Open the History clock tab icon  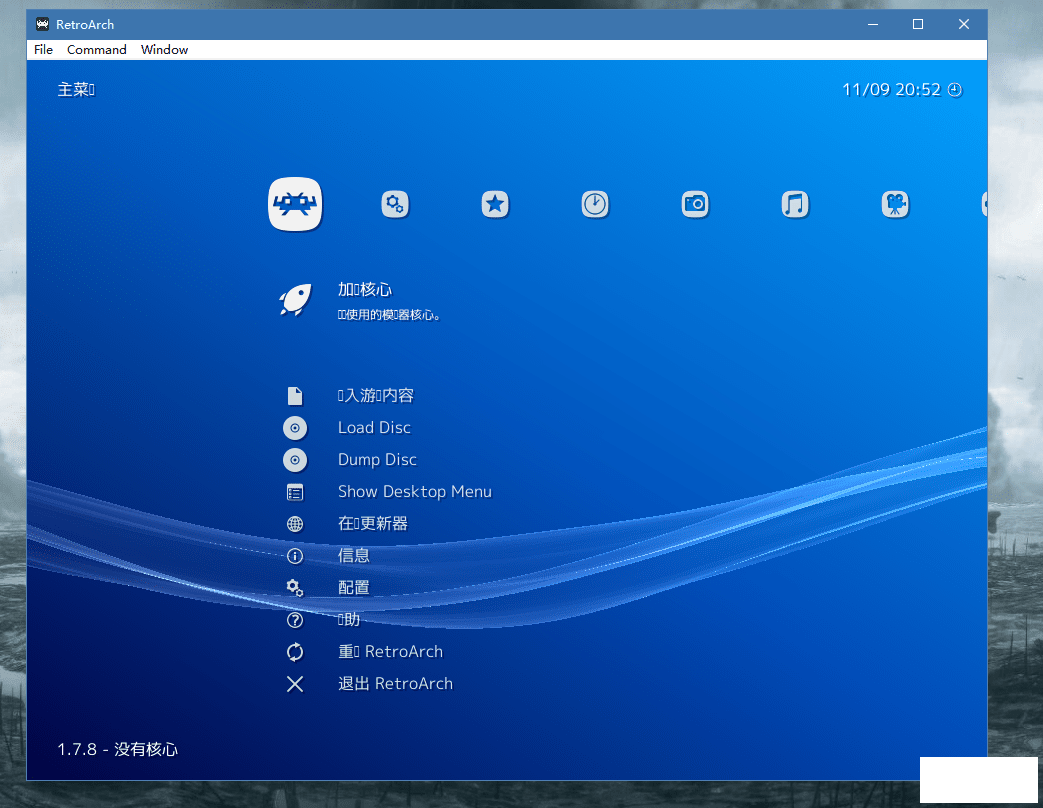(595, 203)
